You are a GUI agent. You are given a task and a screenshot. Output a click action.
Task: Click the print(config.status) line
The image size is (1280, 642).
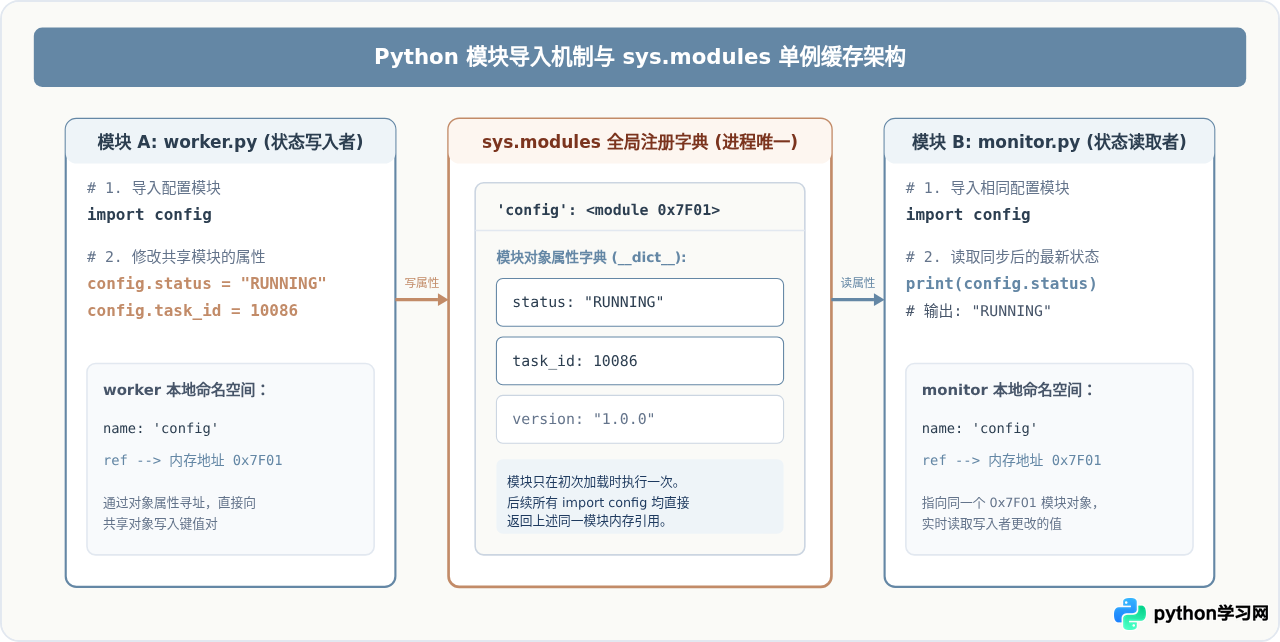1001,283
